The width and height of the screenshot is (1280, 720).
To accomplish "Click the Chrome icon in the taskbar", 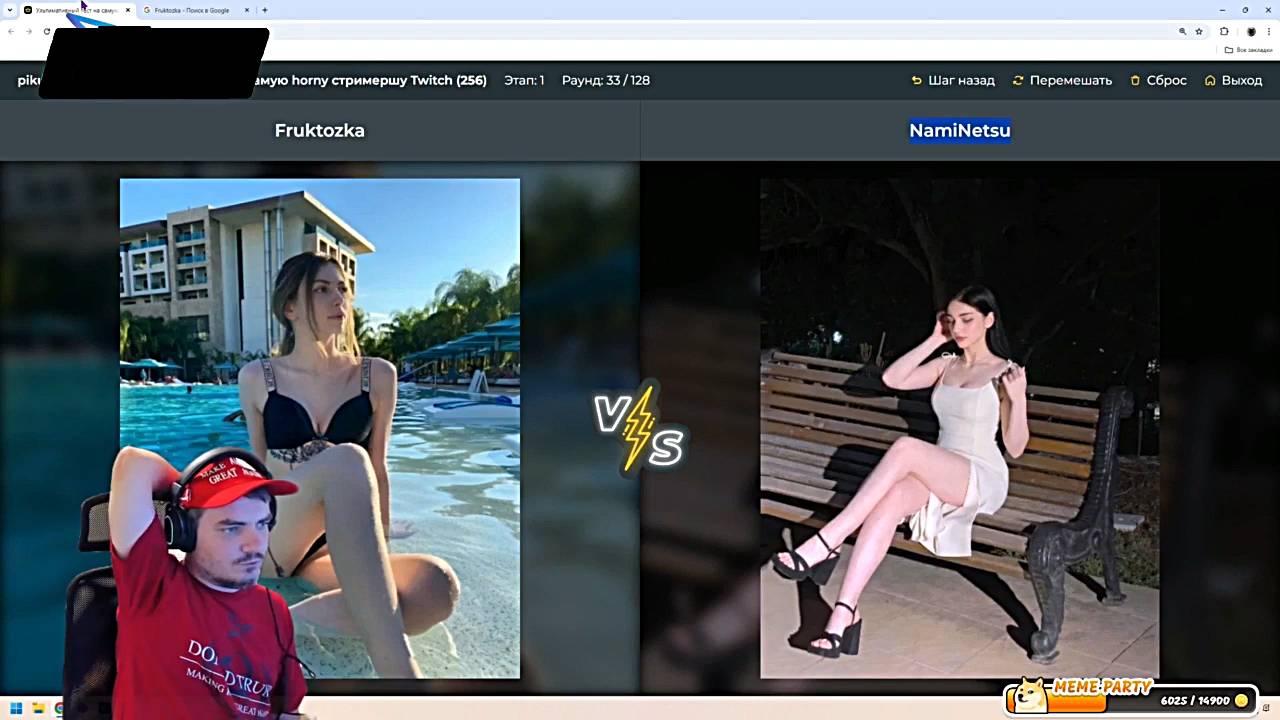I will click(59, 709).
